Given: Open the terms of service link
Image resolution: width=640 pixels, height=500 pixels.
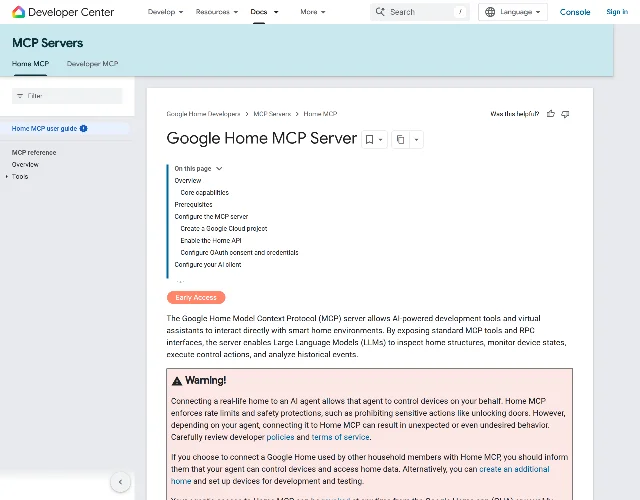Looking at the screenshot, I should [x=340, y=437].
